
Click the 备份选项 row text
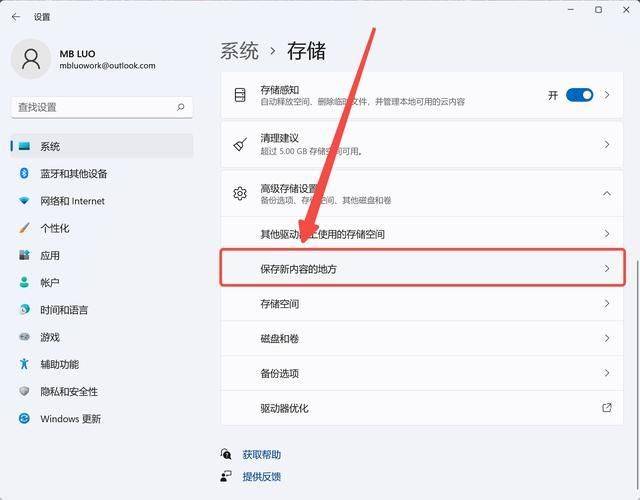[280, 373]
